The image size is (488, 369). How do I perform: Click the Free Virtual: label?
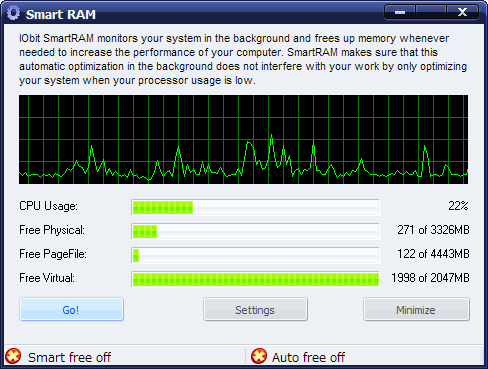[47, 278]
